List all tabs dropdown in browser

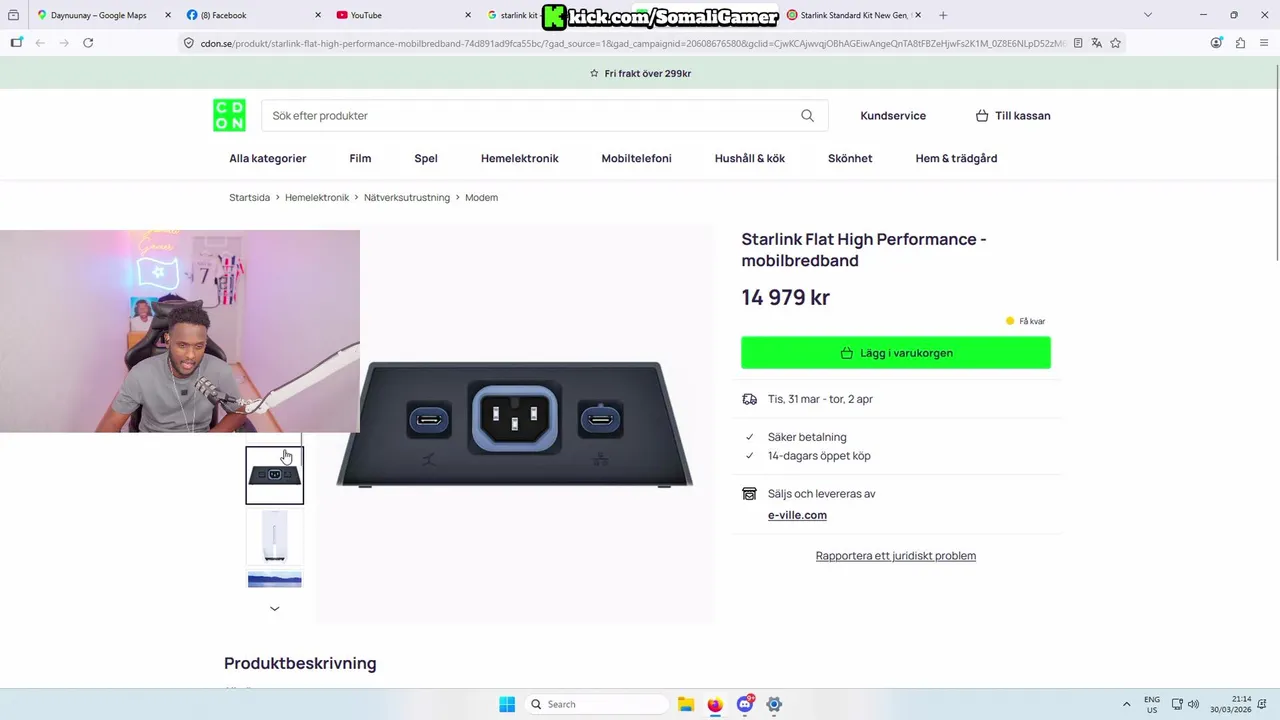tap(1148, 15)
